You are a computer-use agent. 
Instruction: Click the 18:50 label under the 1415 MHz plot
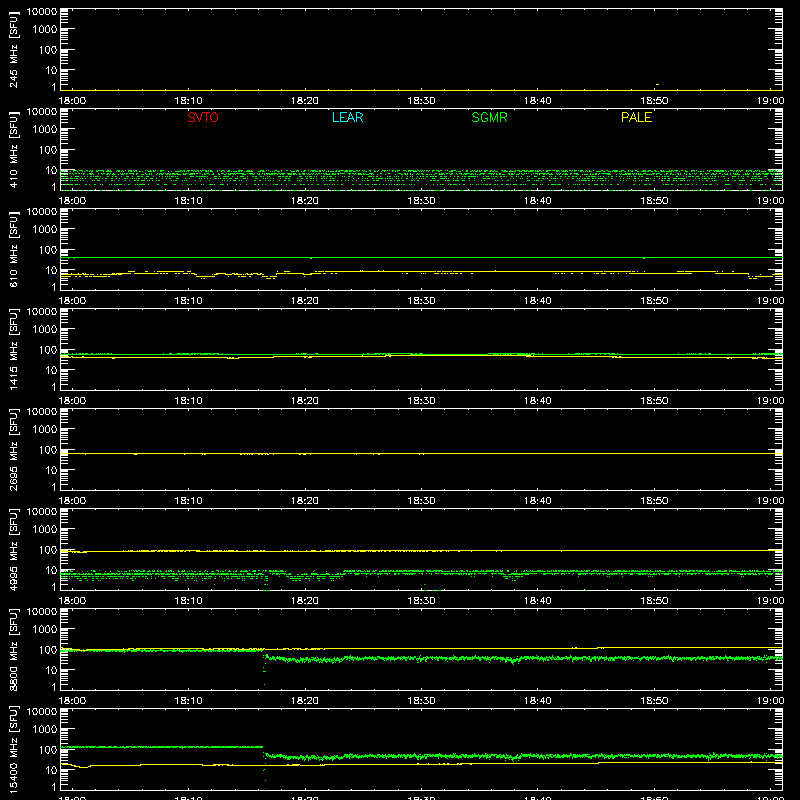pyautogui.click(x=655, y=401)
